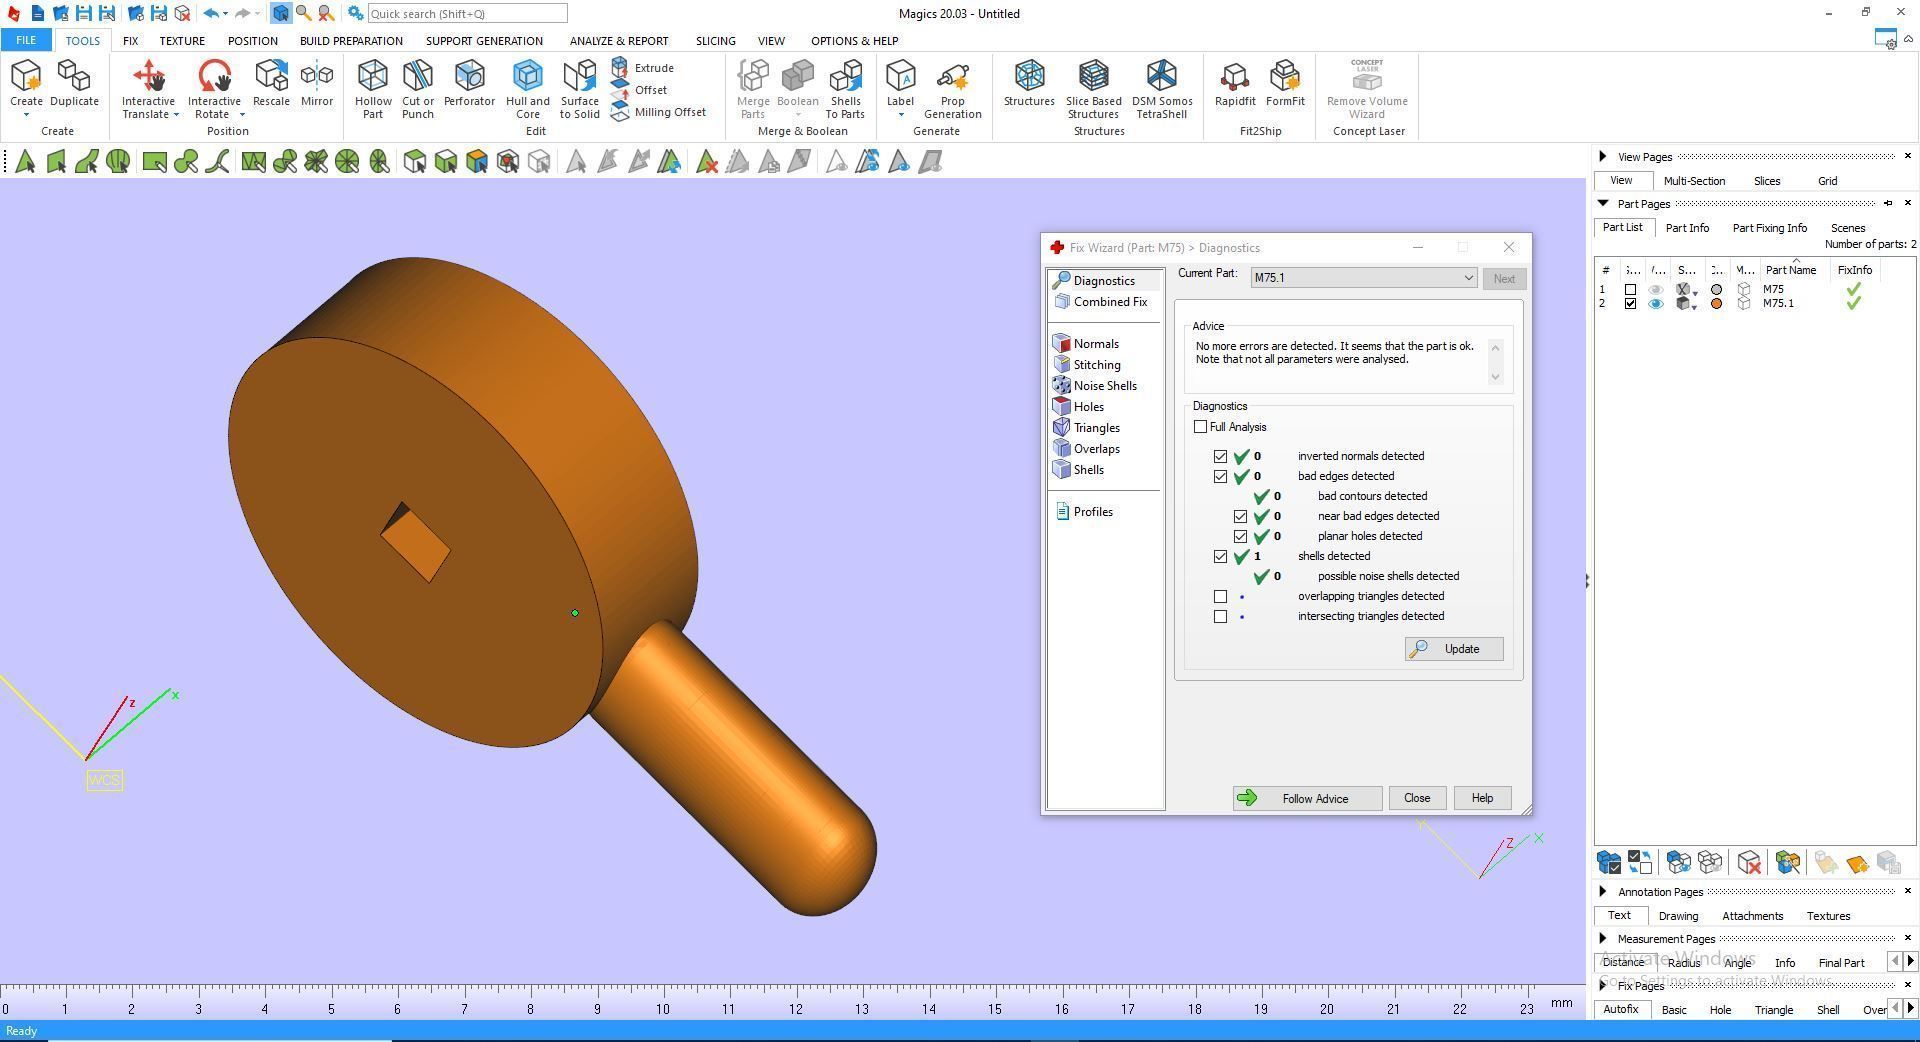The width and height of the screenshot is (1920, 1042).
Task: Launch the Perforator tool
Action: point(469,84)
